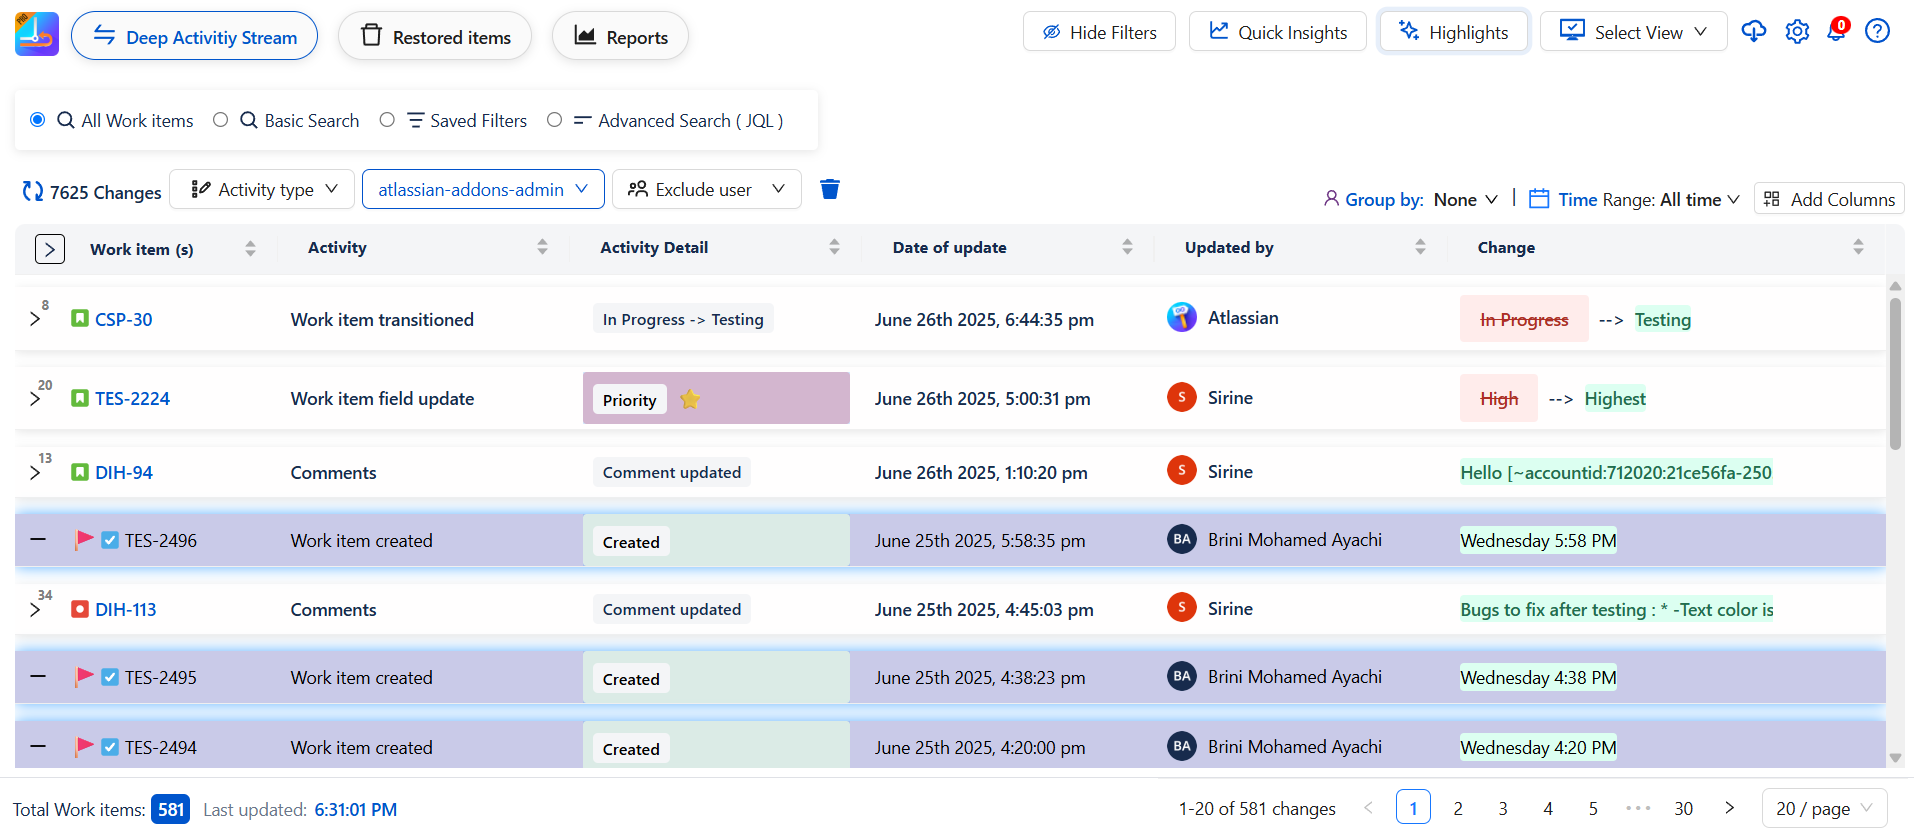Open the settings gear icon
This screenshot has height=835, width=1914.
point(1797,32)
